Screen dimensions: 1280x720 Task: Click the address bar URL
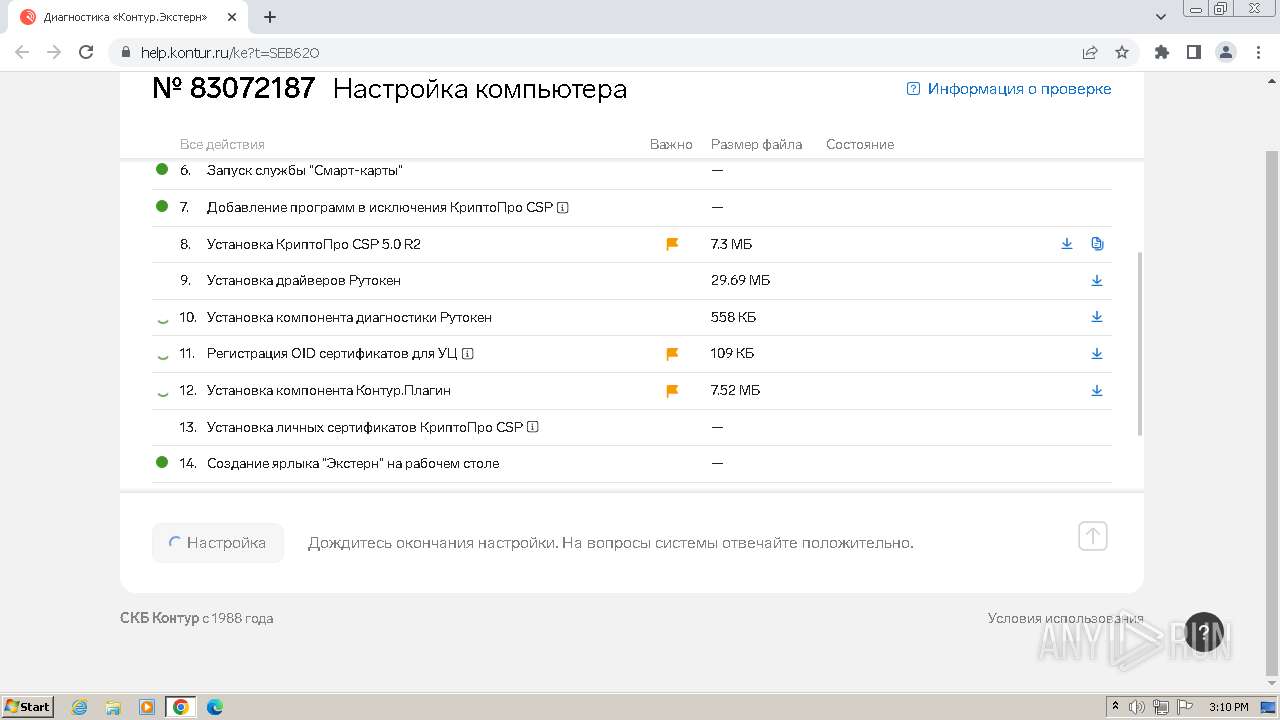click(x=230, y=53)
